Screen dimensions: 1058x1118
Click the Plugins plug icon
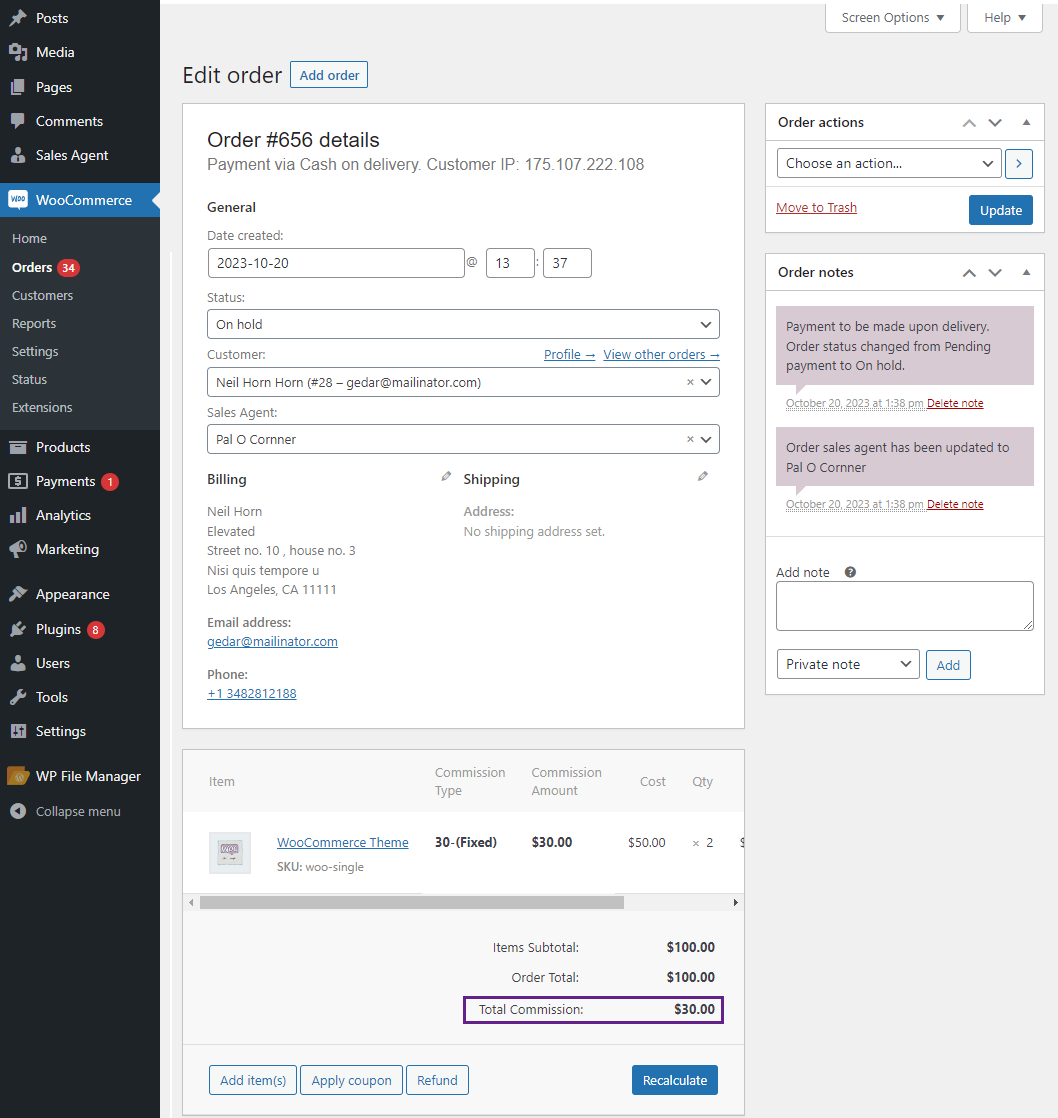point(18,629)
